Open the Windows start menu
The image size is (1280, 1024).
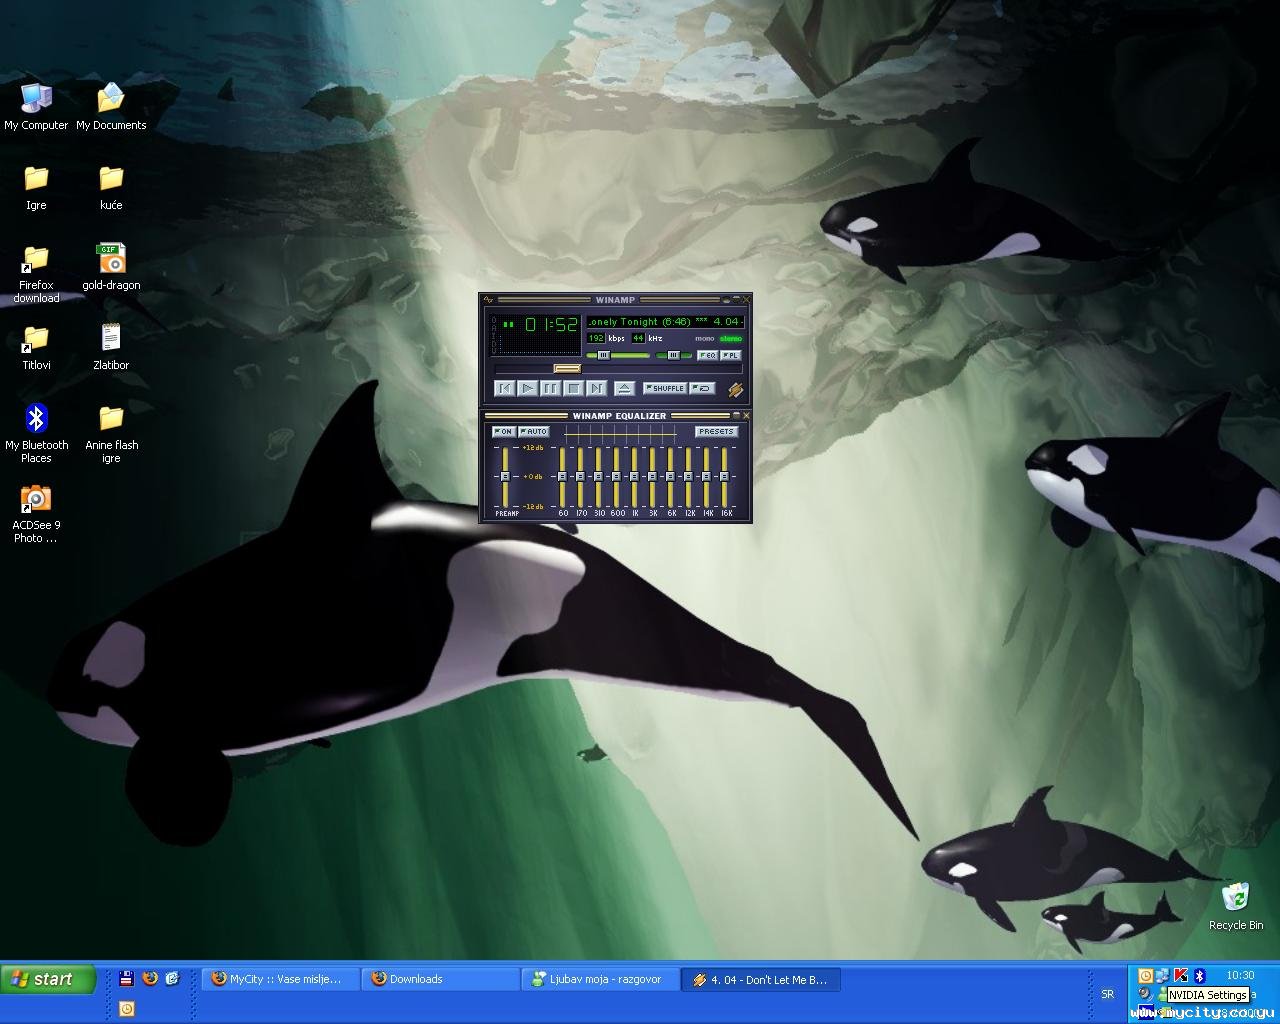click(x=48, y=979)
